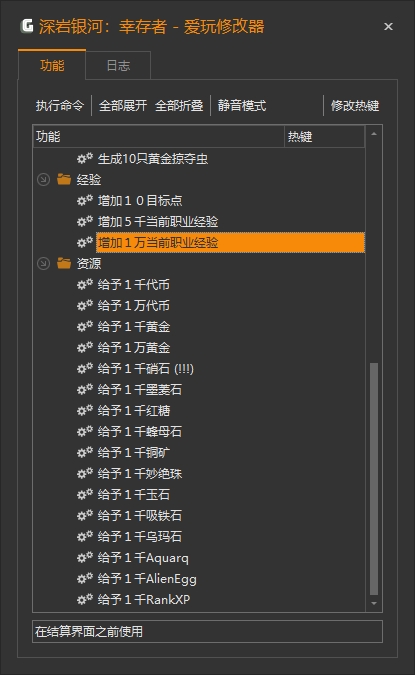Click the 经验 folder icon

[x=64, y=179]
